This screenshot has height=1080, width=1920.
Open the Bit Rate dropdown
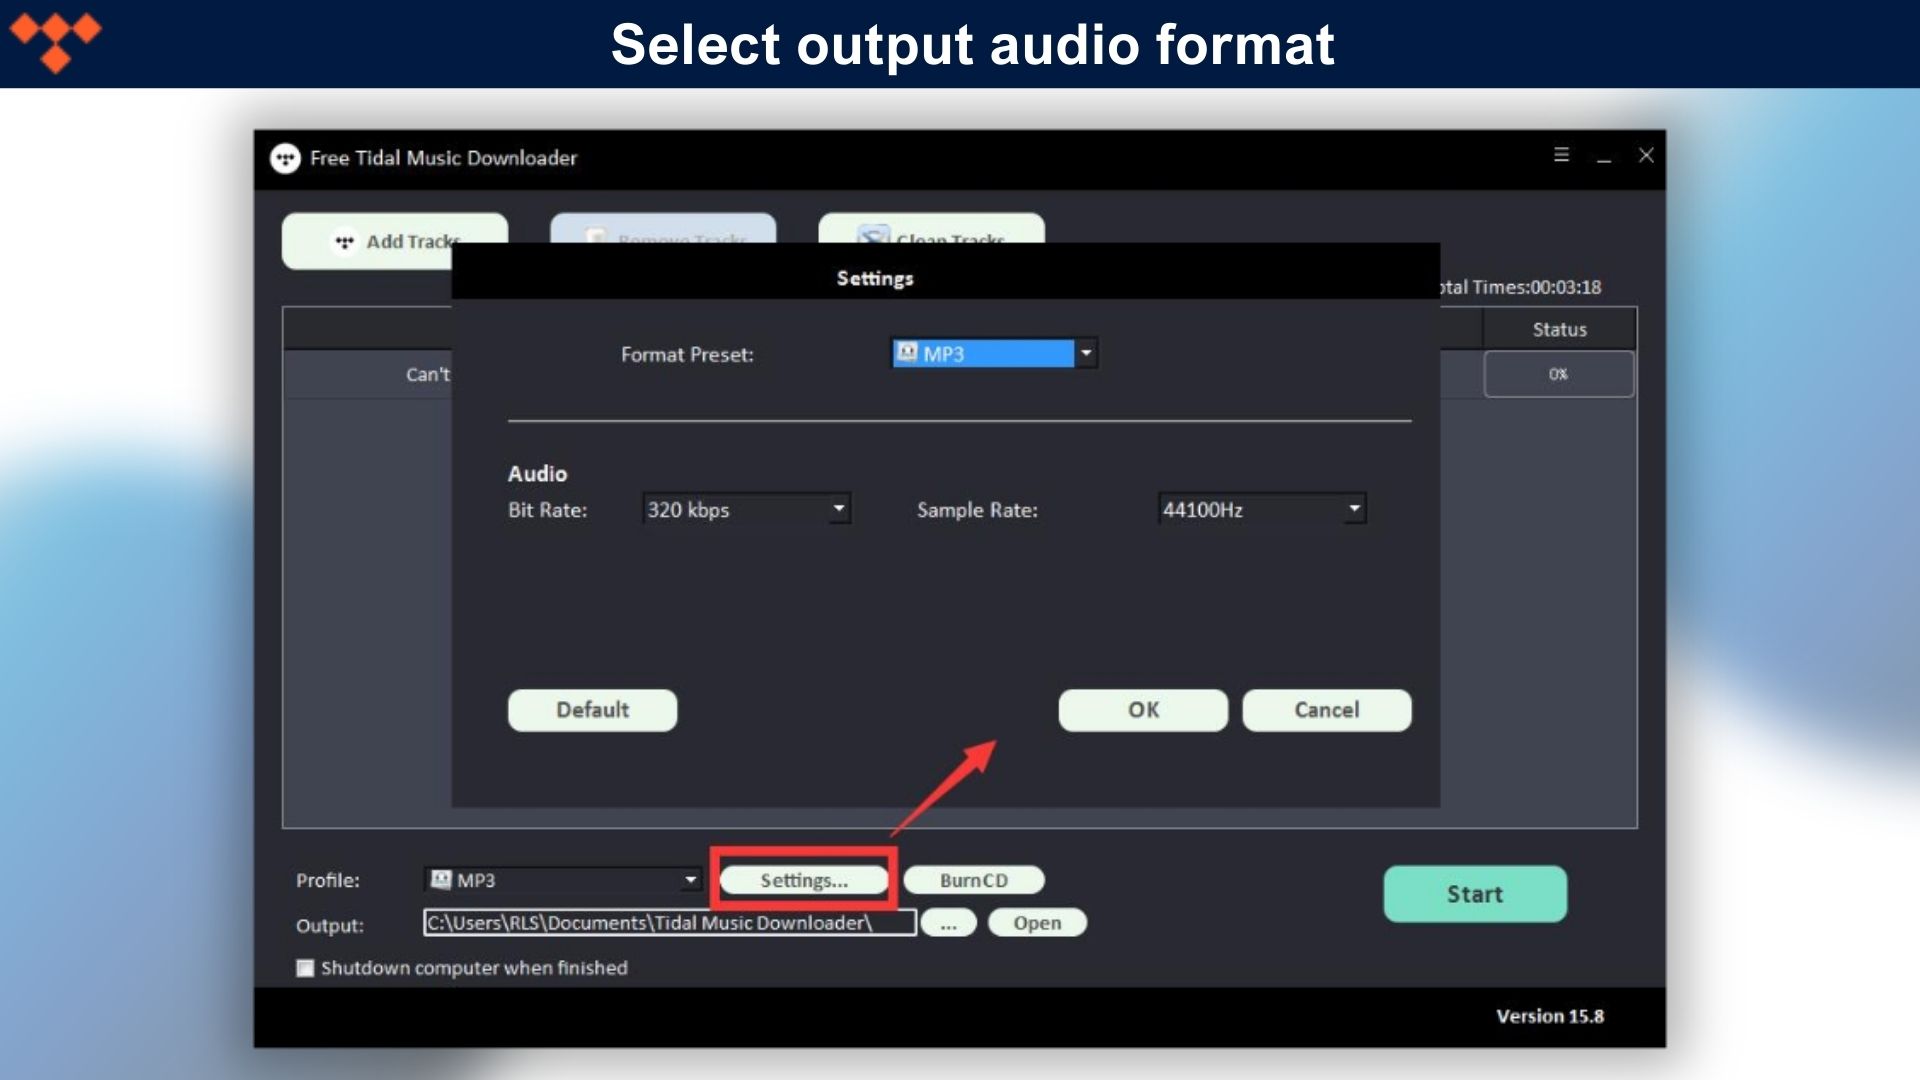(839, 509)
